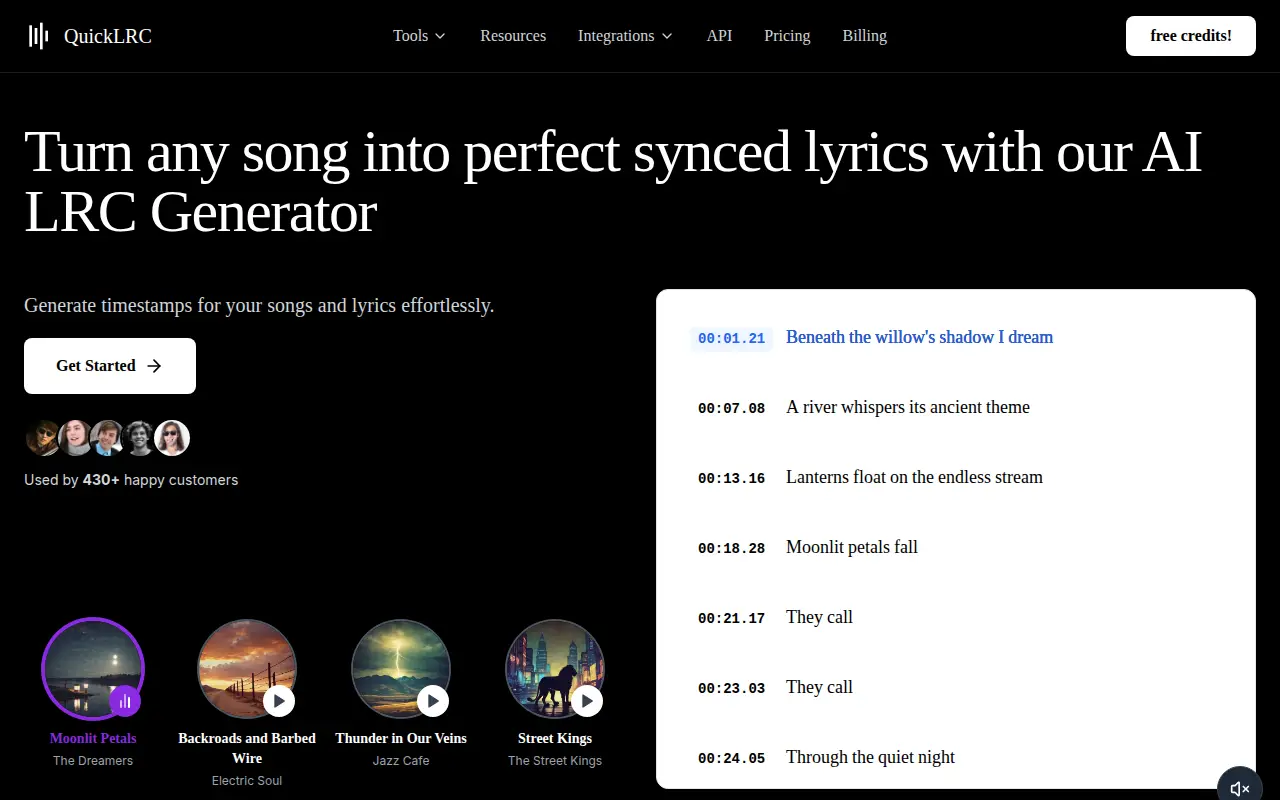This screenshot has width=1280, height=800.
Task: Expand the Integrations dropdown menu
Action: pyautogui.click(x=625, y=36)
